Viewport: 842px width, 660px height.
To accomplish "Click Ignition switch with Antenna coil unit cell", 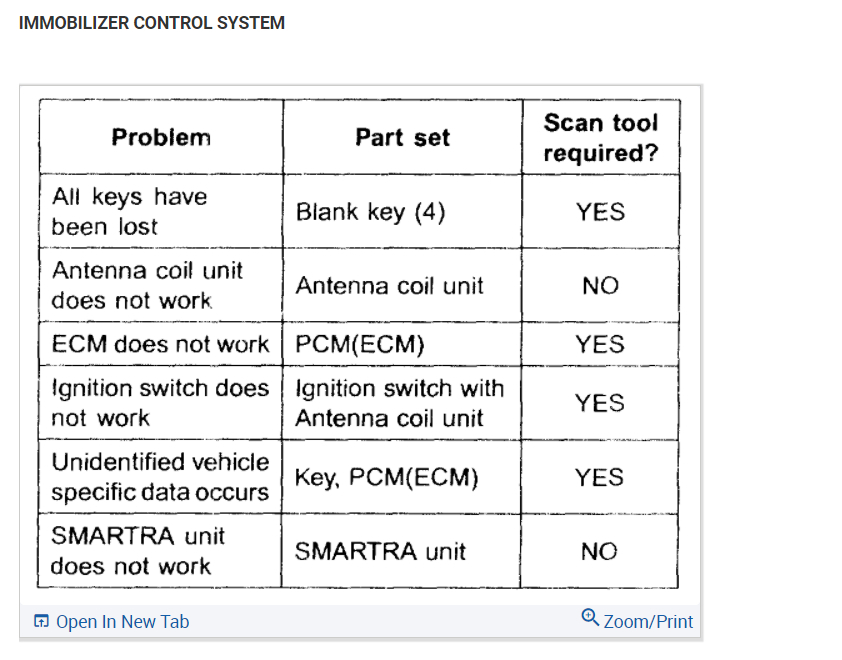I will click(x=399, y=403).
